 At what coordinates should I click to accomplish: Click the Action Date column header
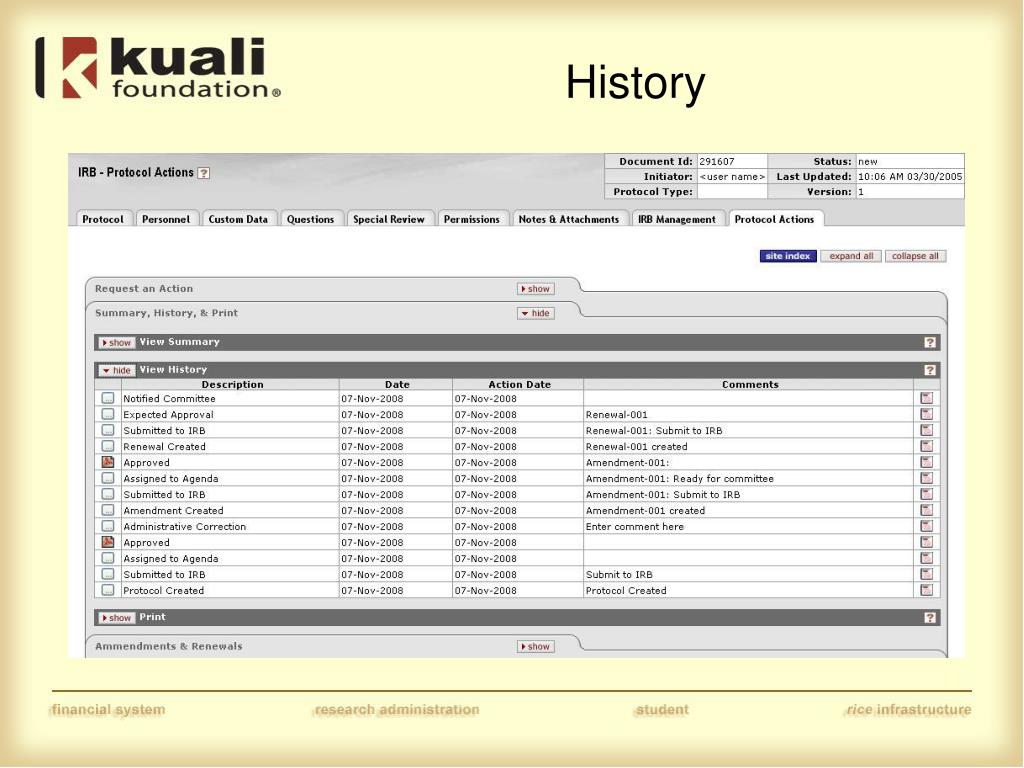pos(520,385)
